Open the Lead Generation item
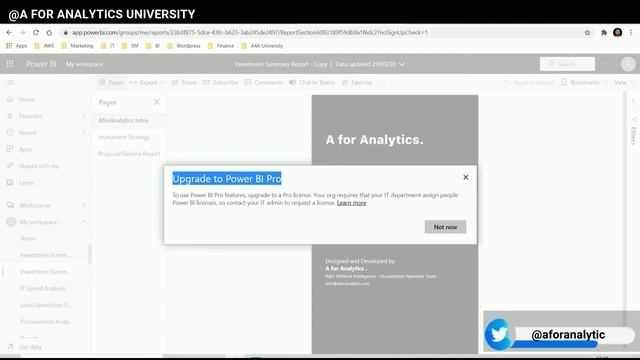Image resolution: width=640 pixels, height=360 pixels. (45, 305)
